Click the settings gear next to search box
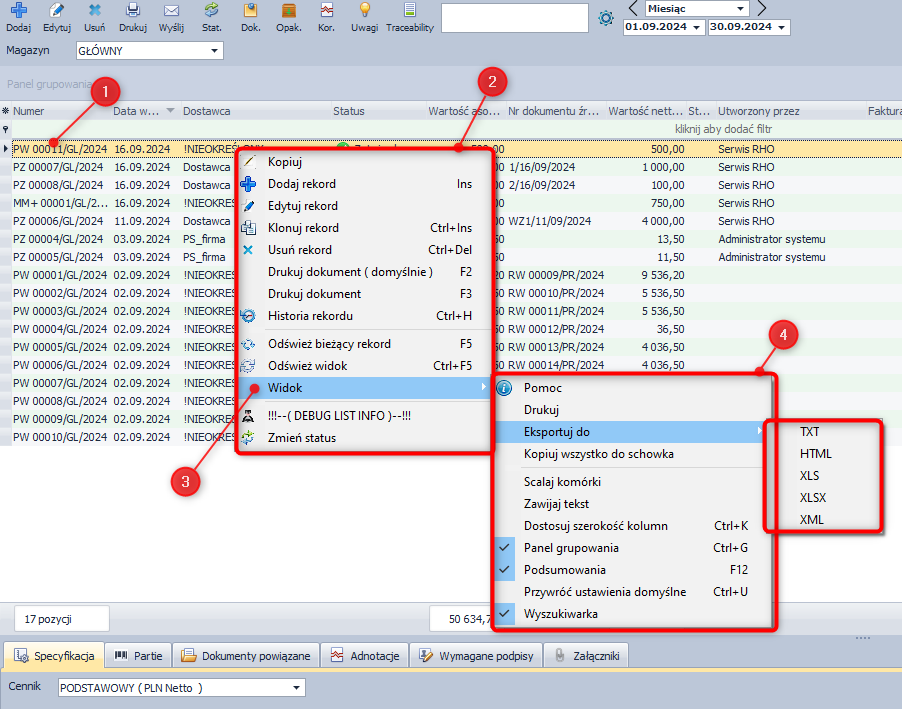 tap(606, 18)
